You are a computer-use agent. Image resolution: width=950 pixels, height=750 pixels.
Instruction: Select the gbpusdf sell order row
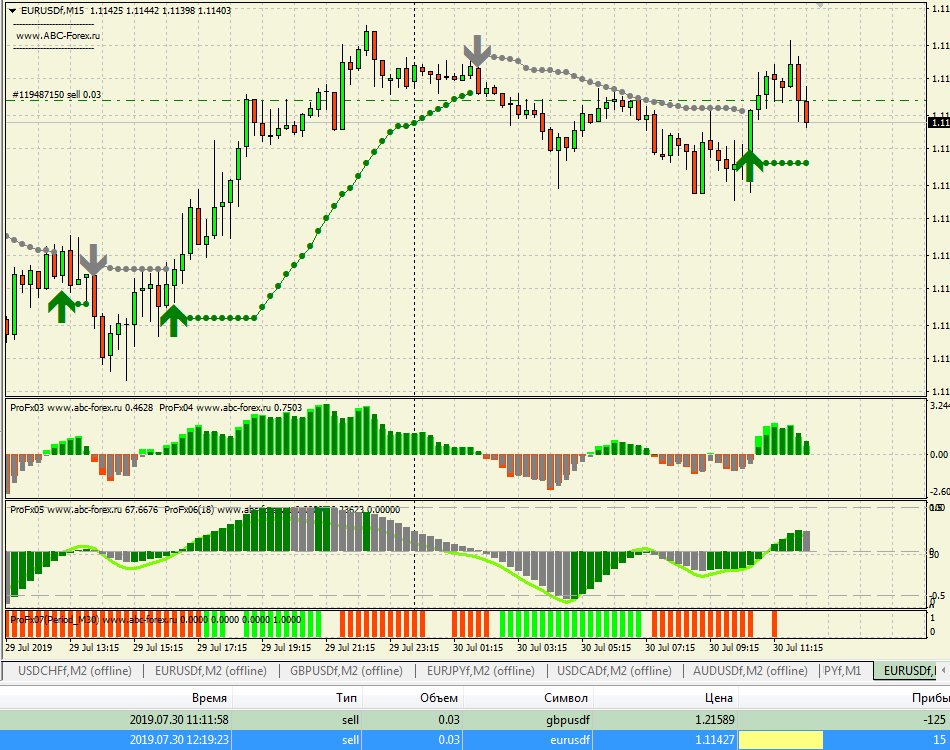tap(475, 720)
